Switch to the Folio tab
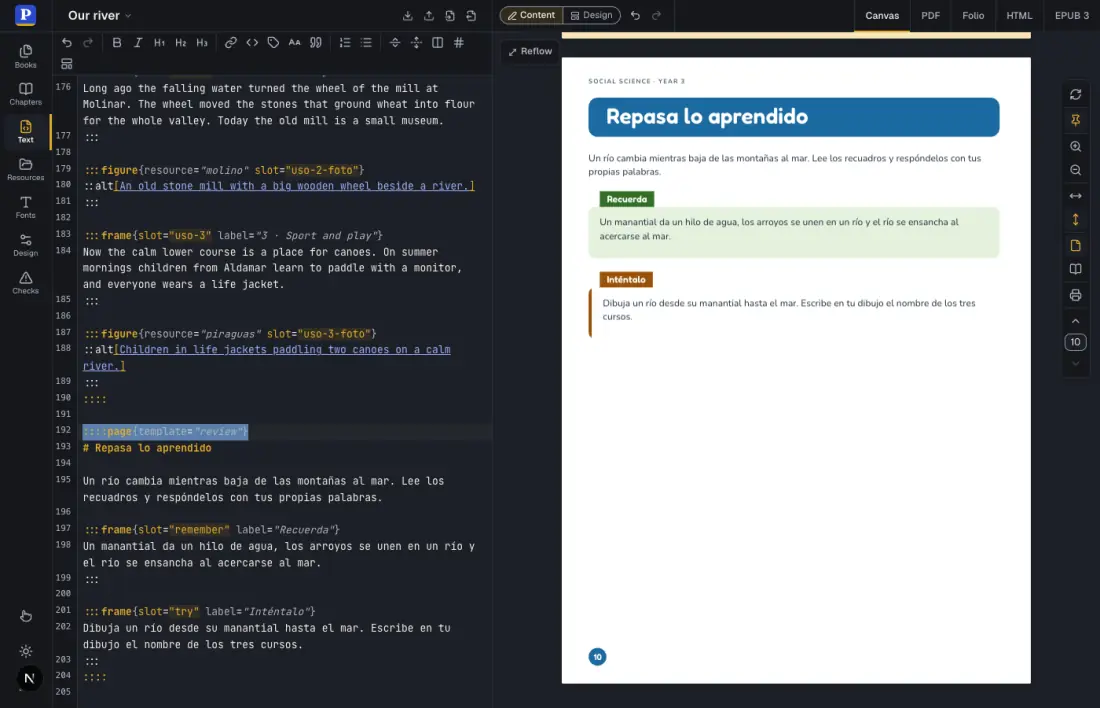Viewport: 1100px width, 708px height. tap(973, 15)
